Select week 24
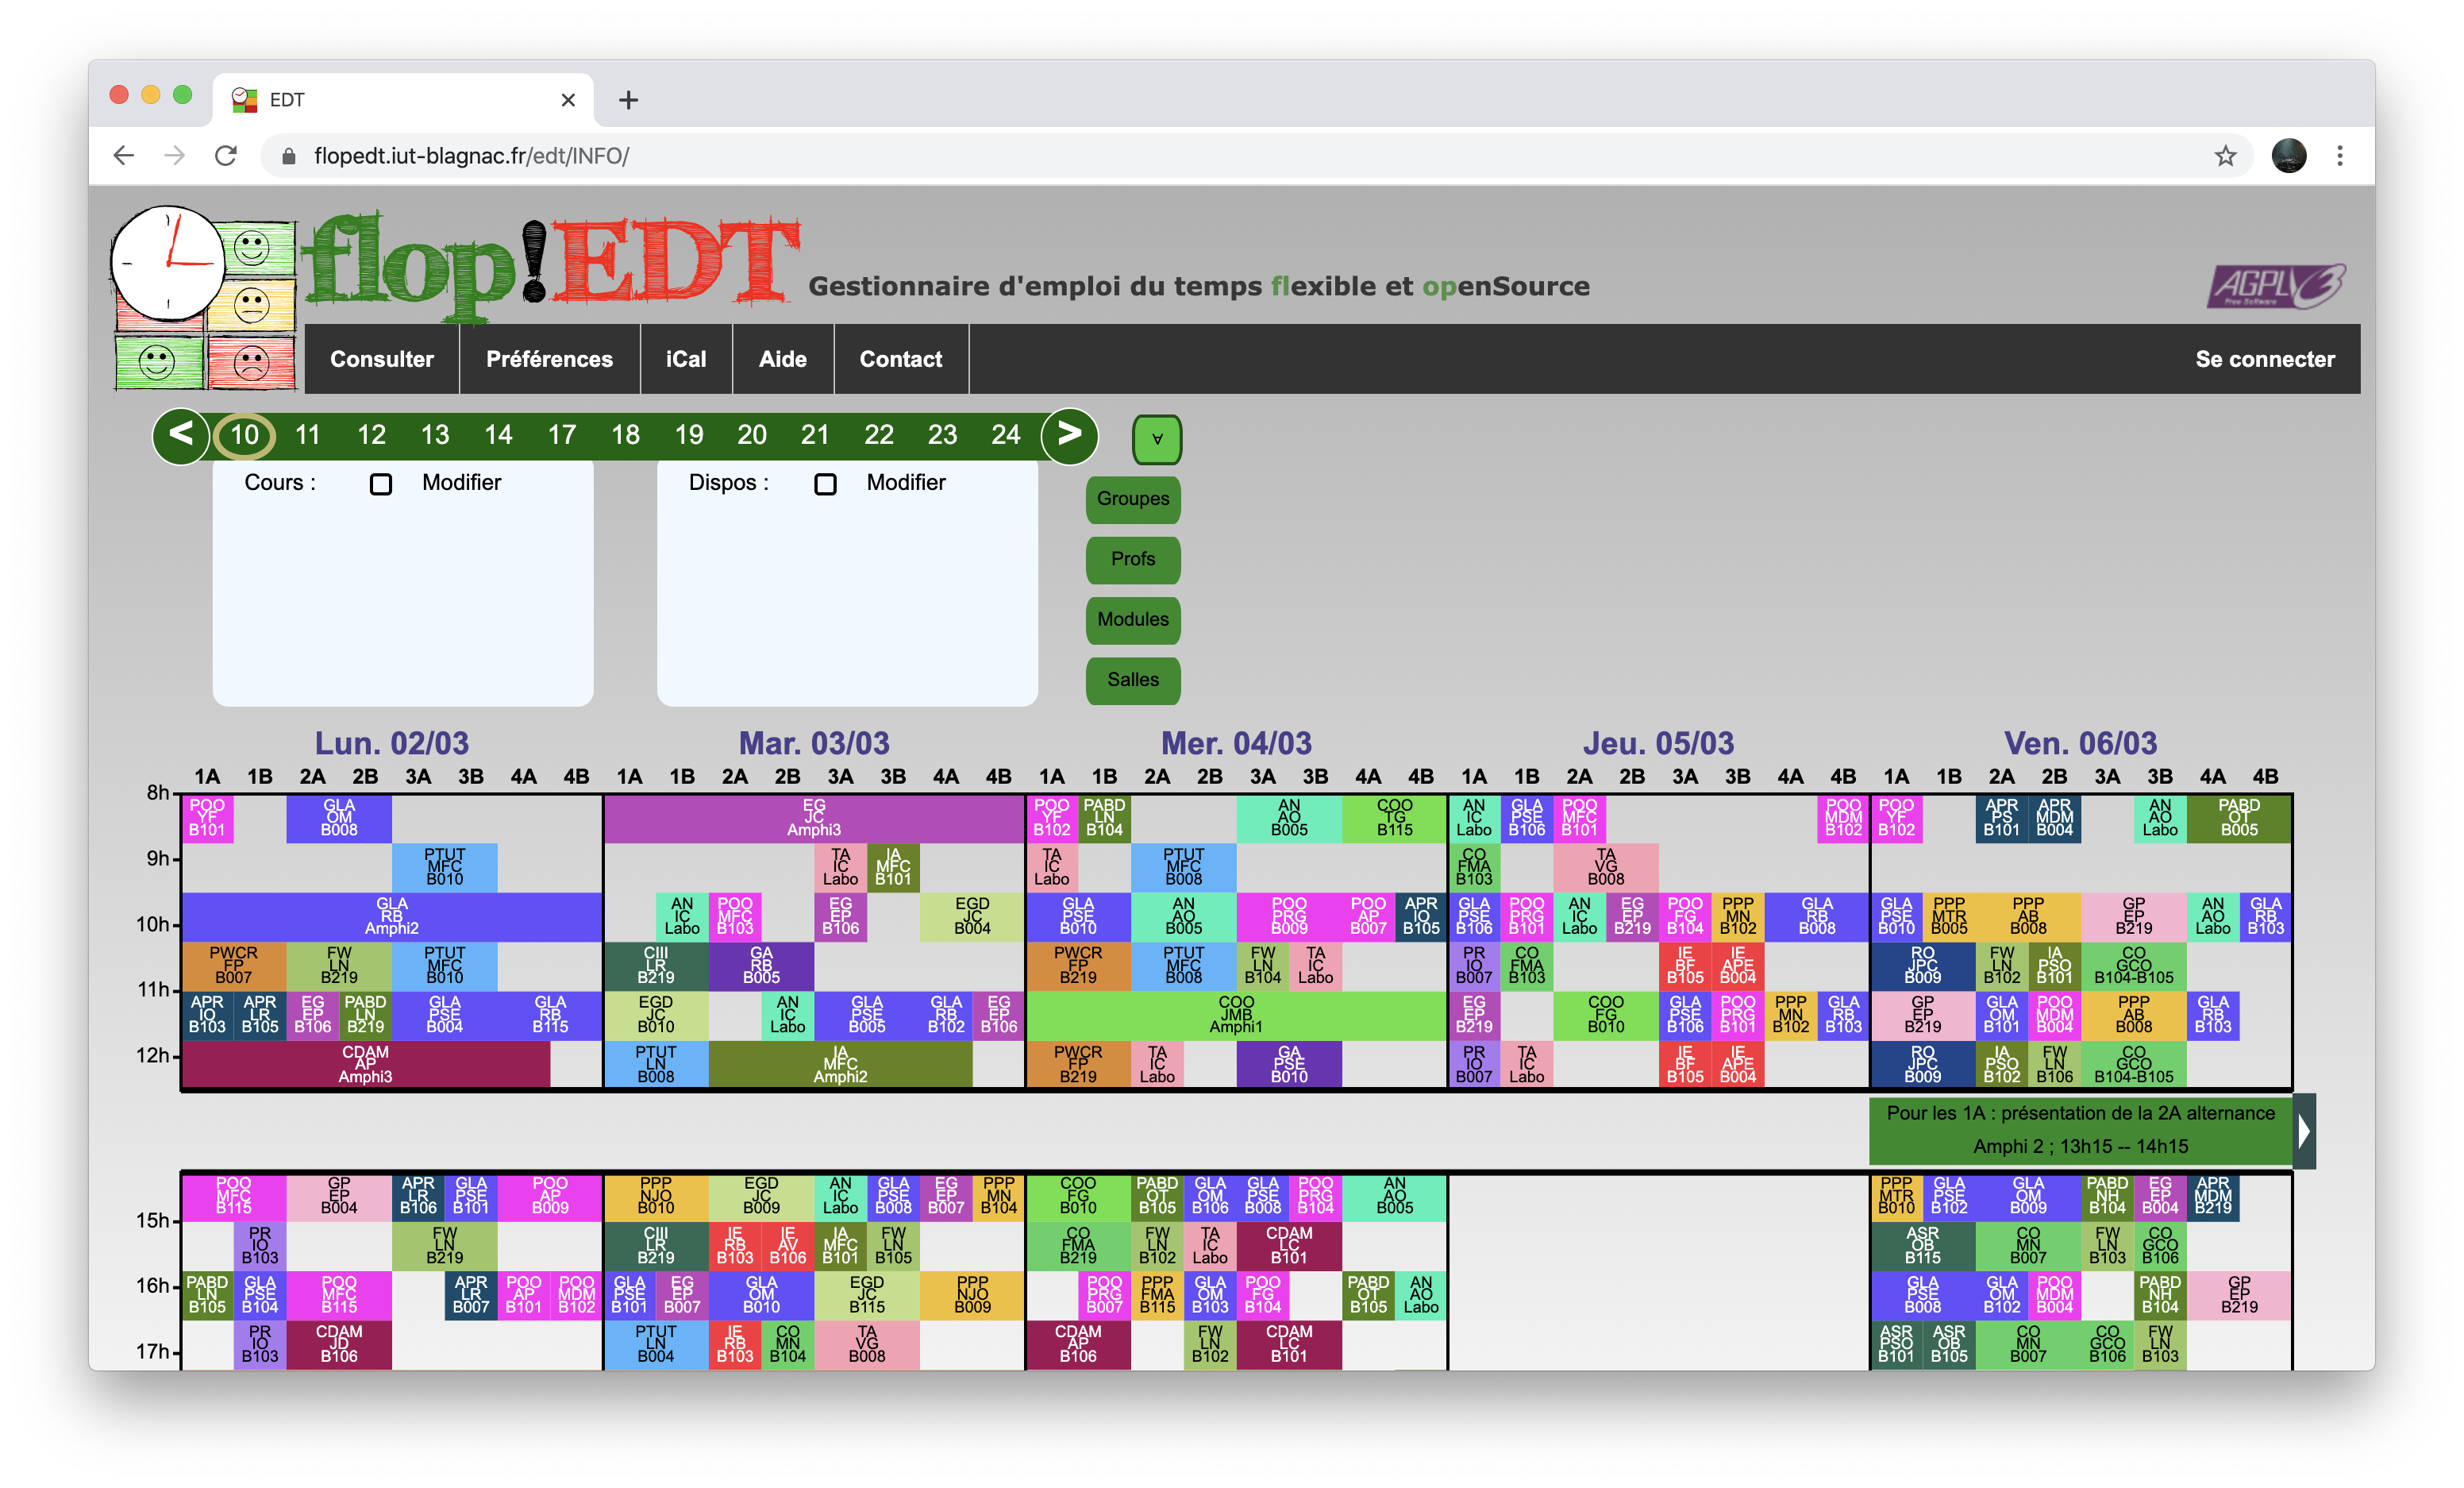 (x=1006, y=435)
